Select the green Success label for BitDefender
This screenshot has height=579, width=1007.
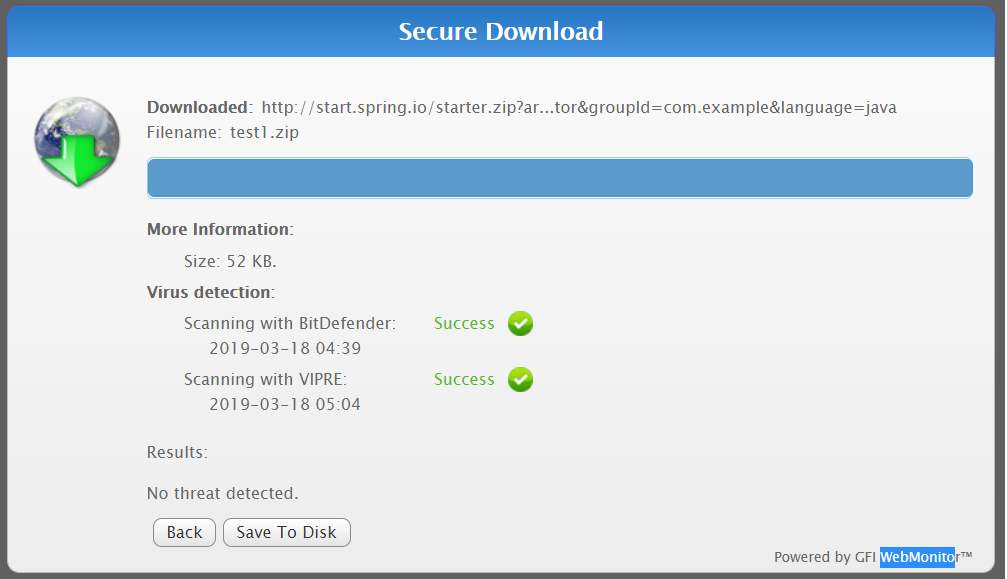point(464,323)
